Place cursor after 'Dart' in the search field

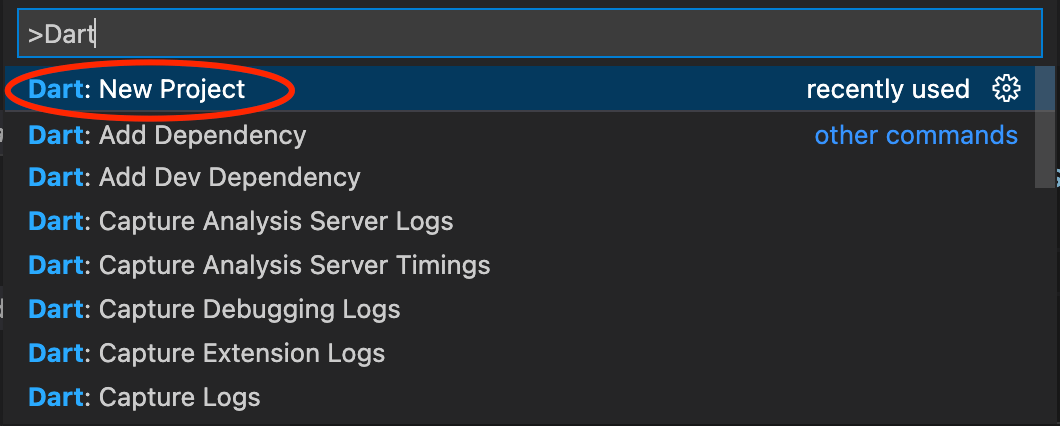click(95, 34)
